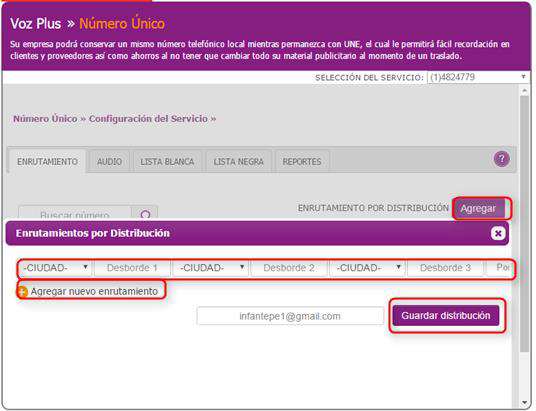Click the Voz Plus header title

point(36,24)
